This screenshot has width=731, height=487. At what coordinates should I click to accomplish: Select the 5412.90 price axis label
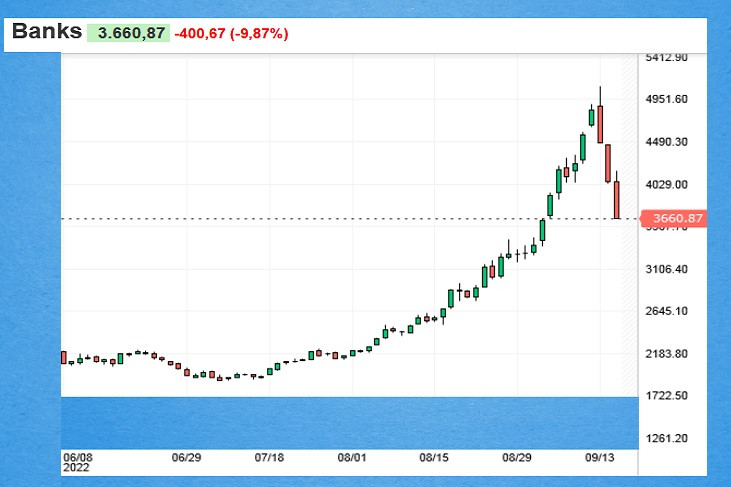(x=667, y=58)
